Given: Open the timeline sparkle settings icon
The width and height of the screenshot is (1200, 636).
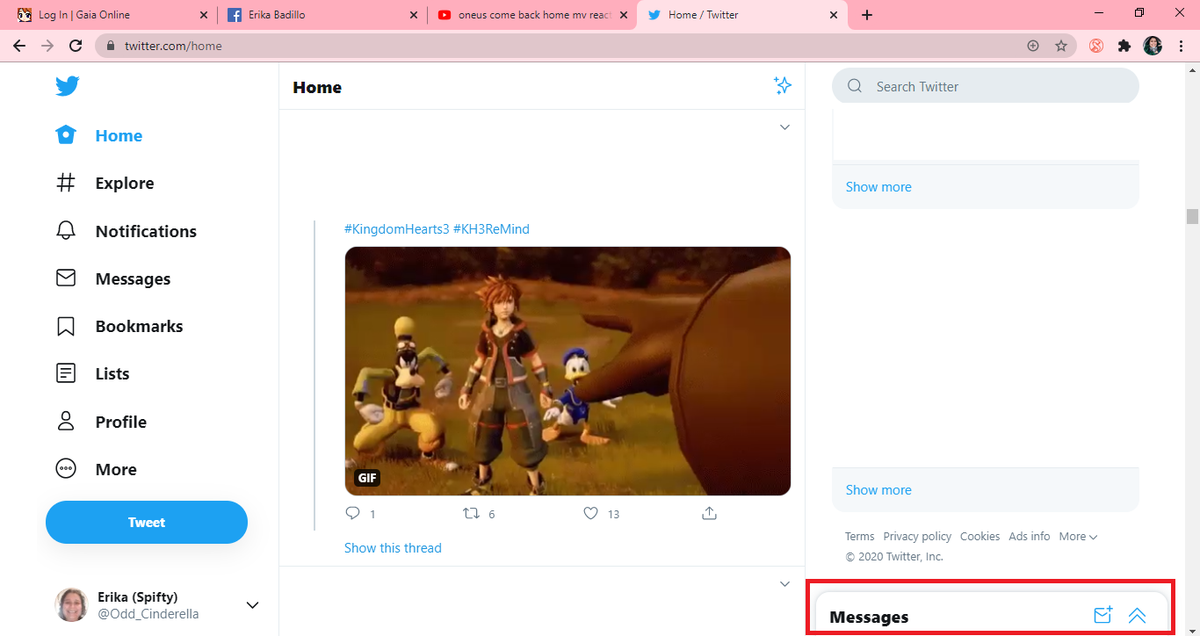Looking at the screenshot, I should pyautogui.click(x=783, y=86).
